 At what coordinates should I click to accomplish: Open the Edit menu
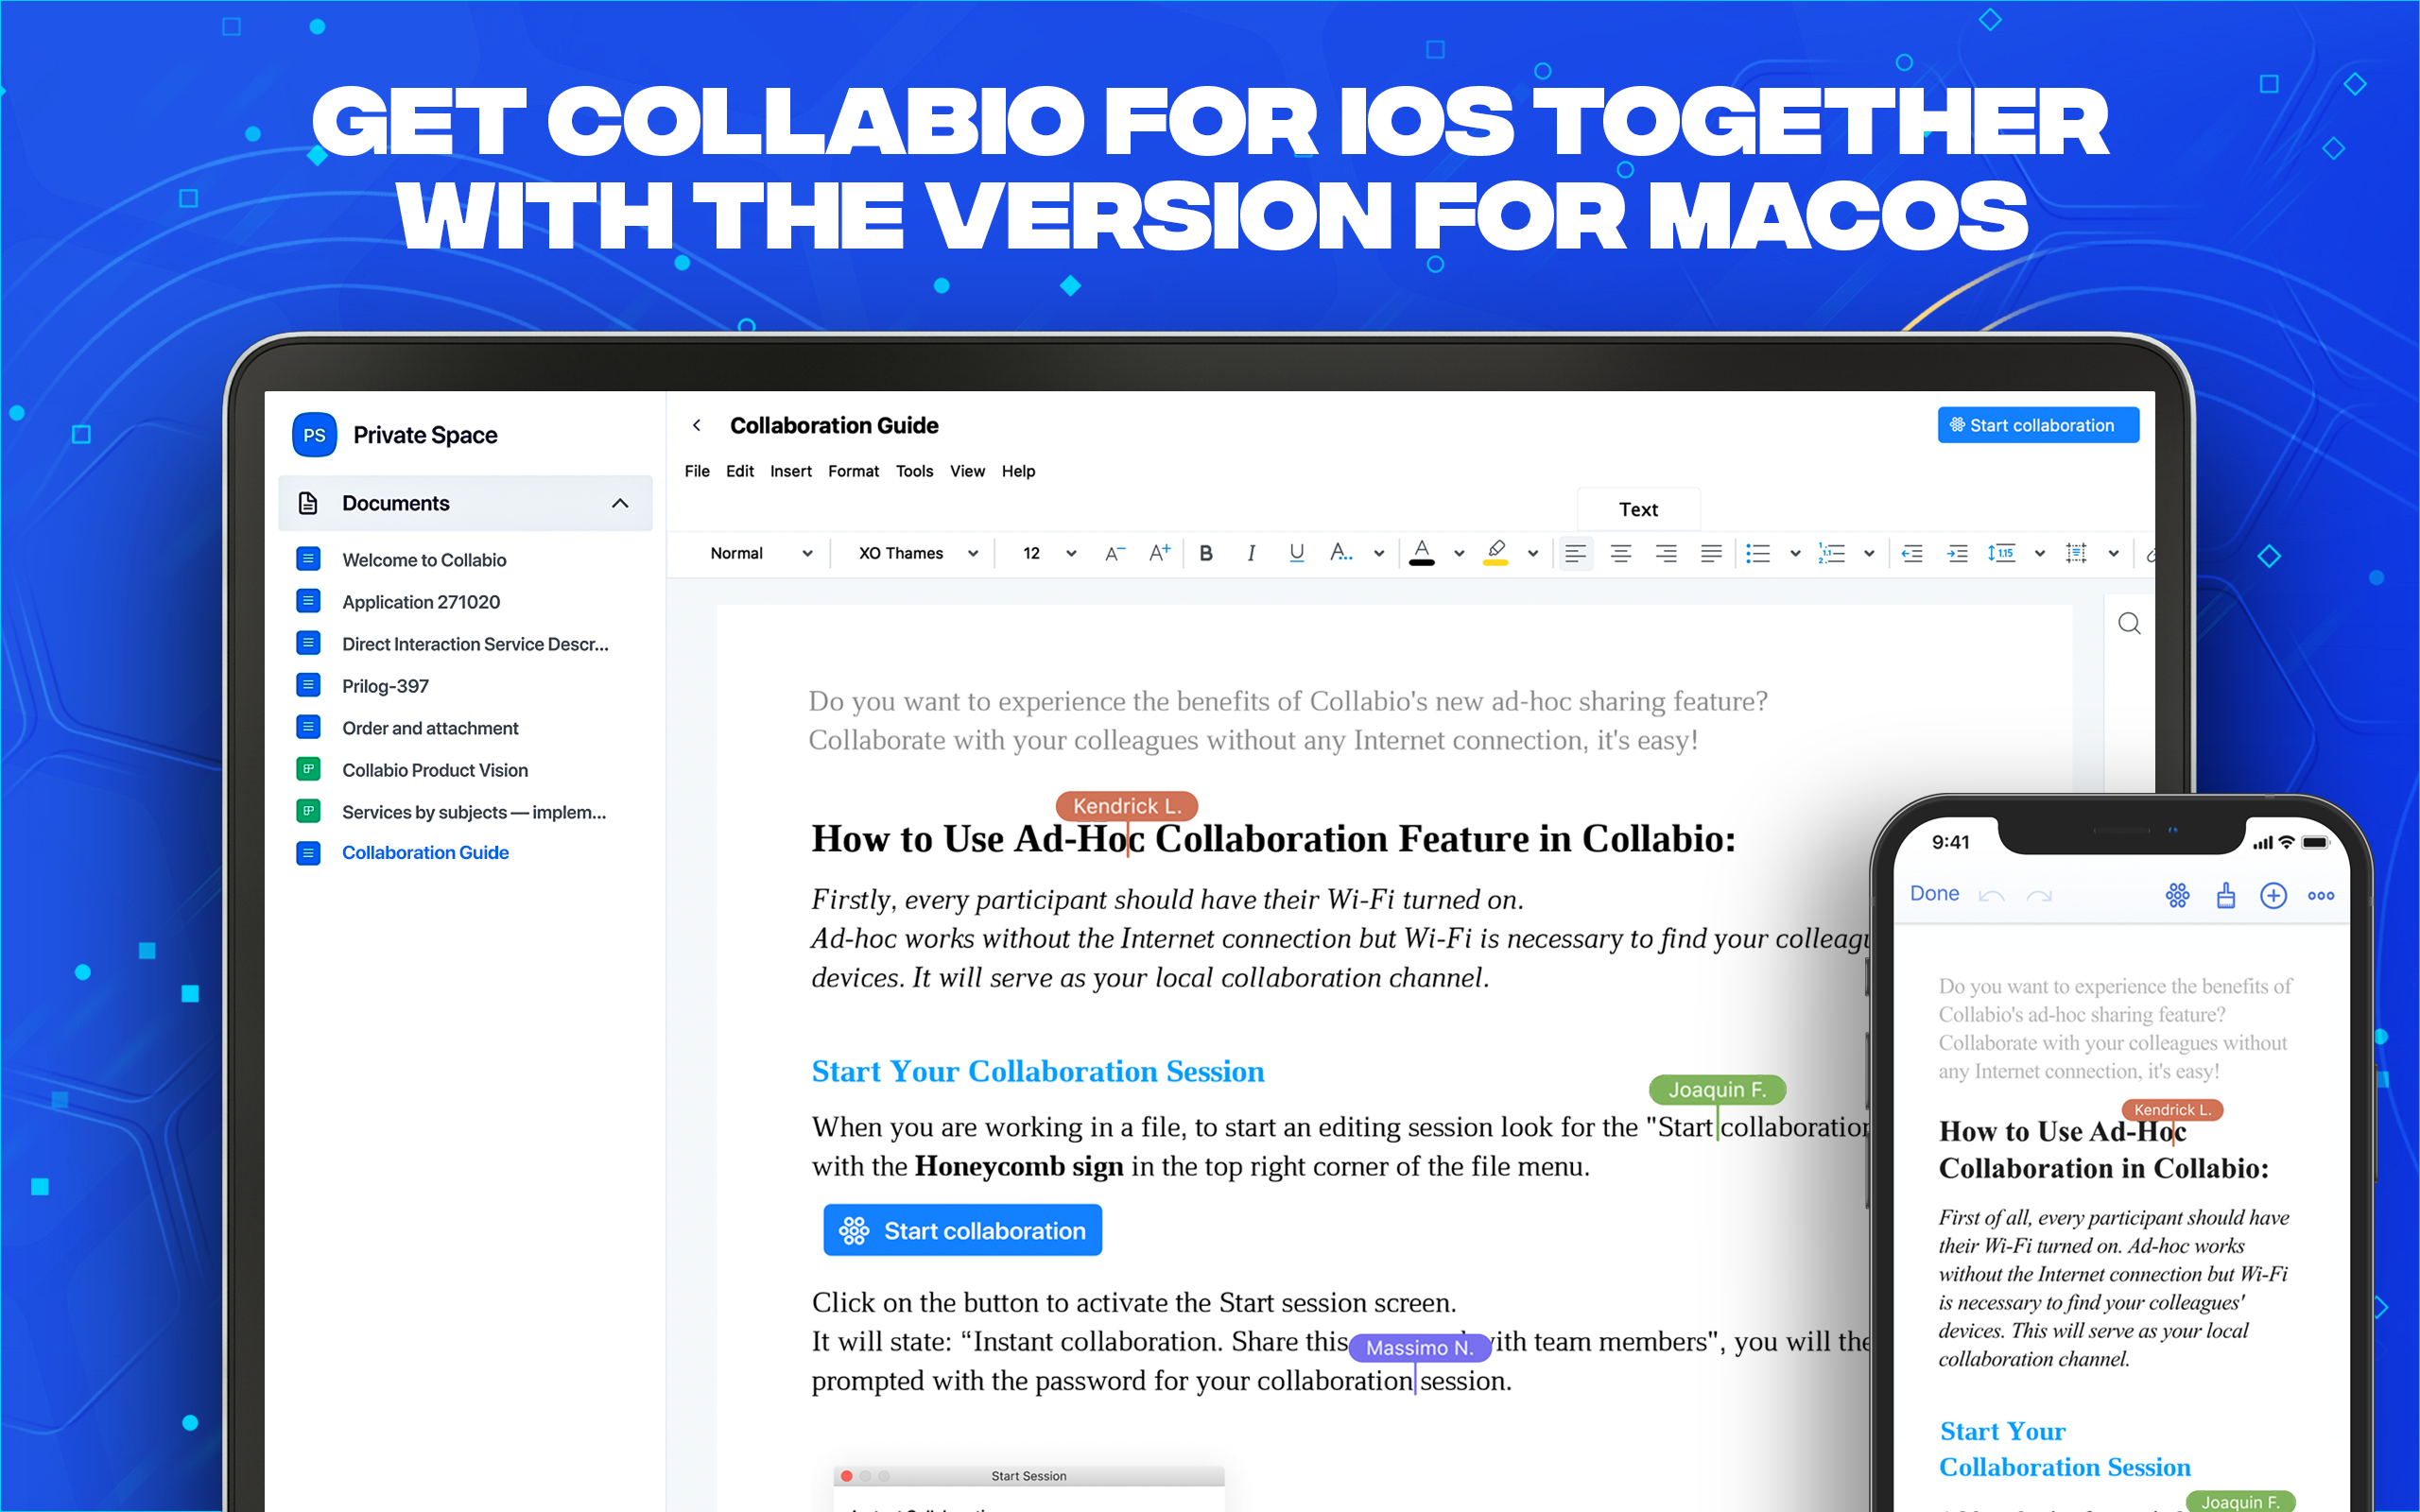point(740,471)
